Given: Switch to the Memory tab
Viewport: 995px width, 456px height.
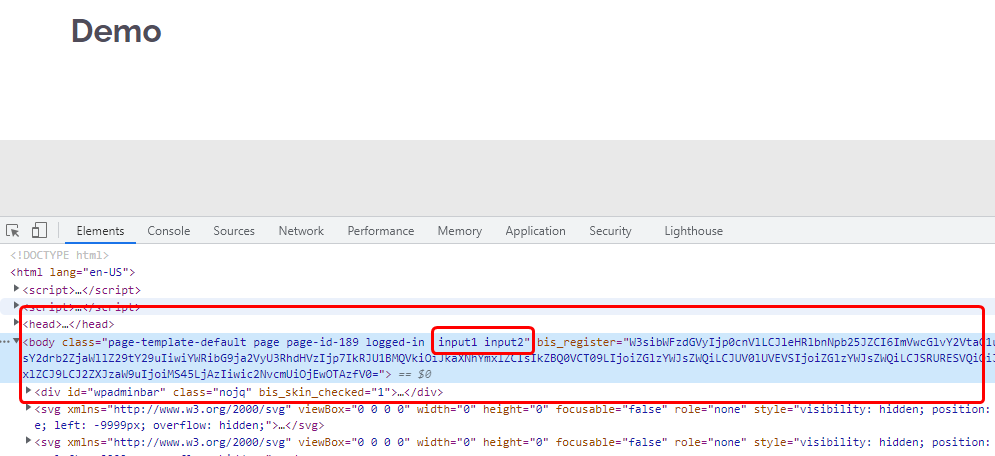Looking at the screenshot, I should (459, 231).
